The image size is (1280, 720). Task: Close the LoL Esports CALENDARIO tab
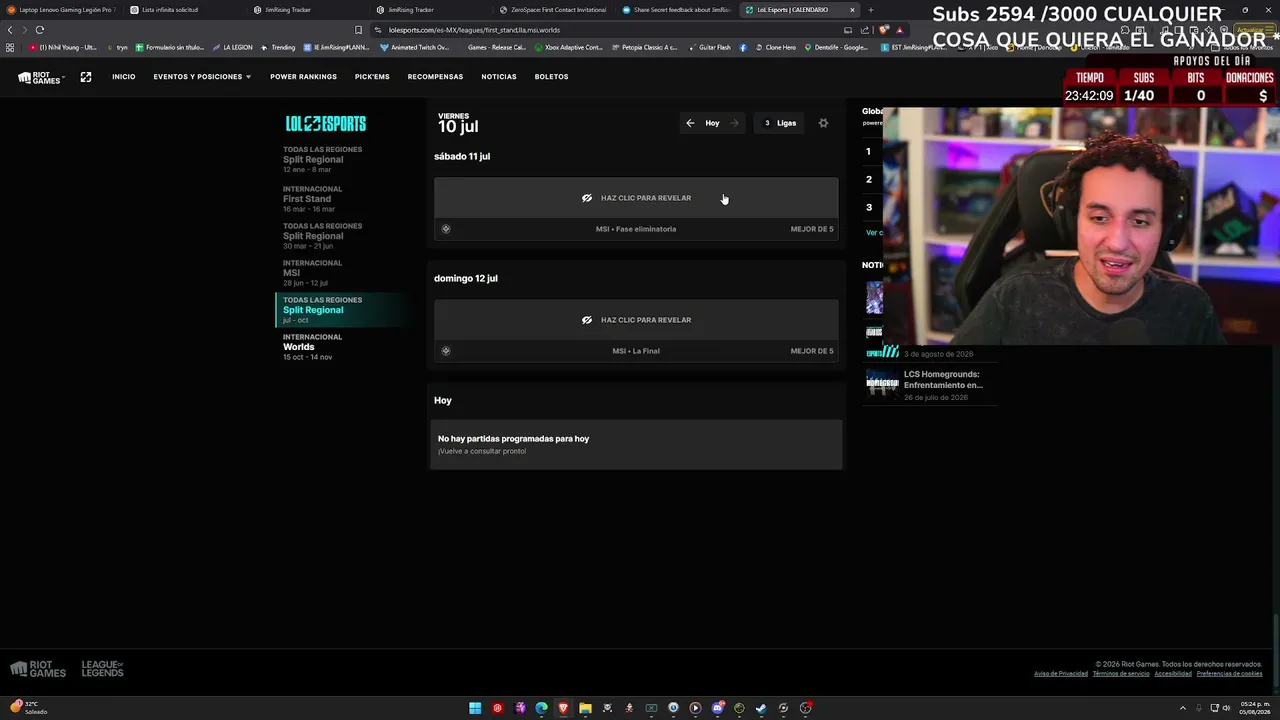(x=852, y=10)
